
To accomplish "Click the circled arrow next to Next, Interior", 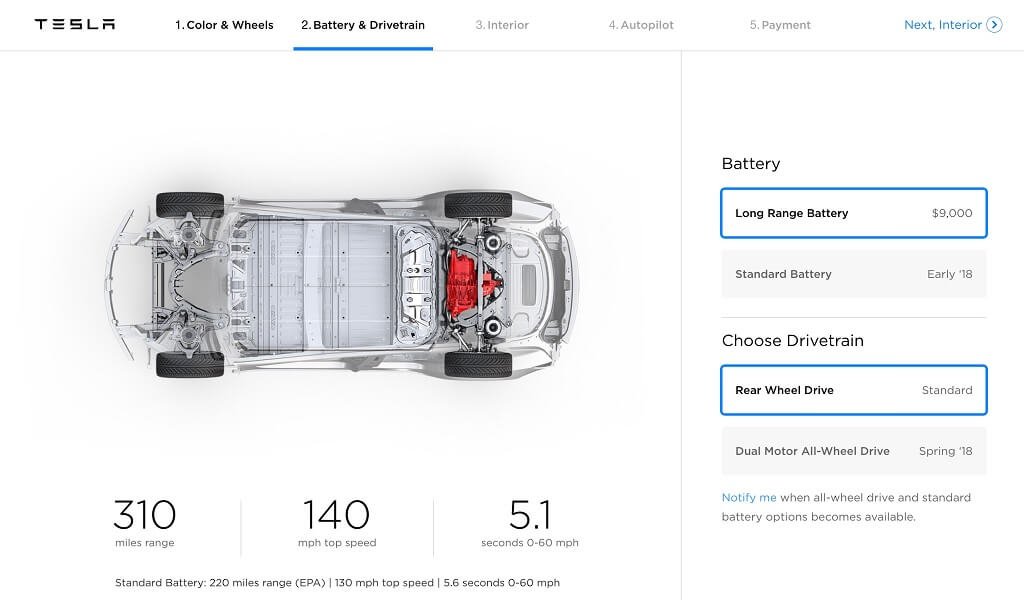I will 994,25.
